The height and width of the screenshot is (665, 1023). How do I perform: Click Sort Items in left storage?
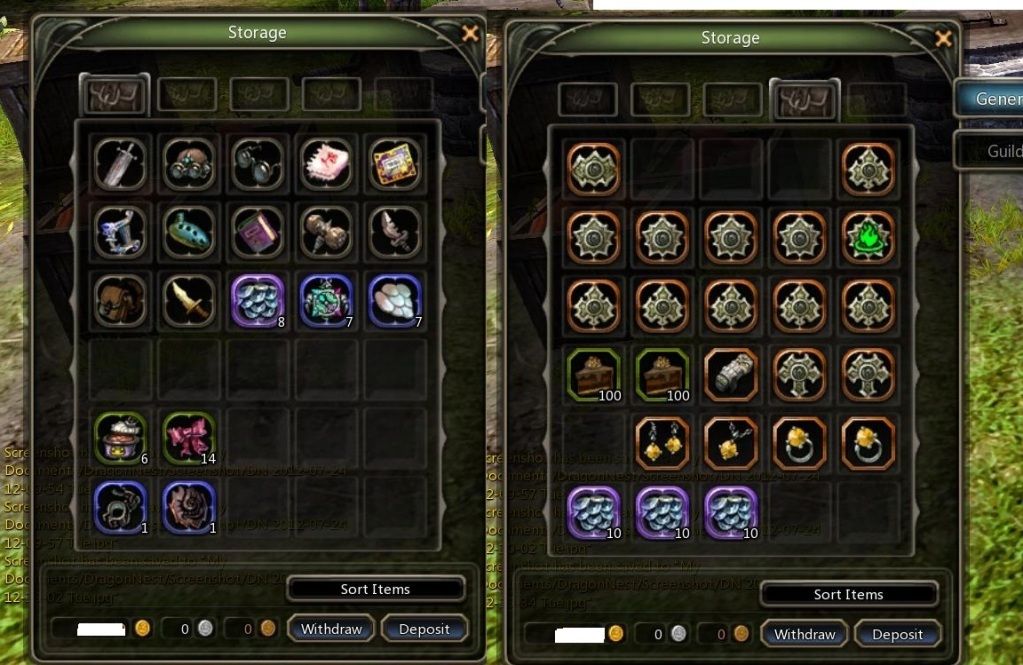(x=375, y=589)
